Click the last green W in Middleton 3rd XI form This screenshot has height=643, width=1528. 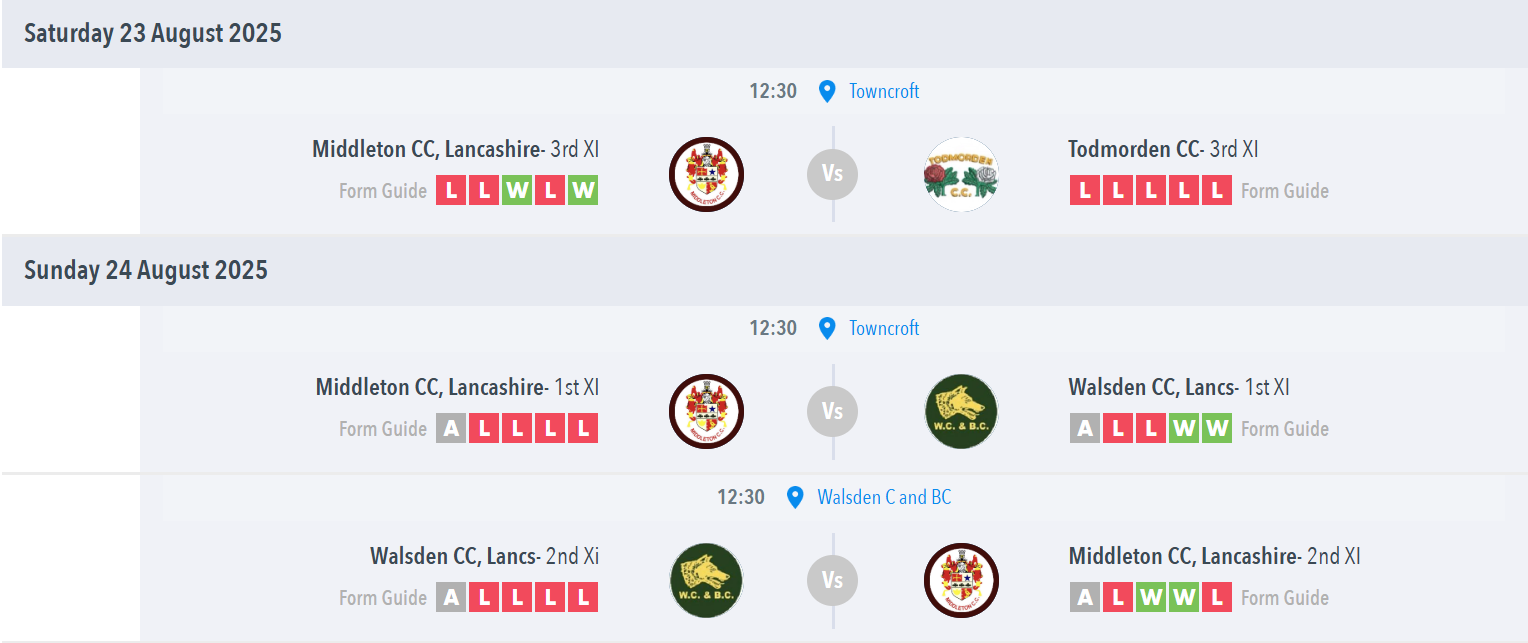coord(583,190)
